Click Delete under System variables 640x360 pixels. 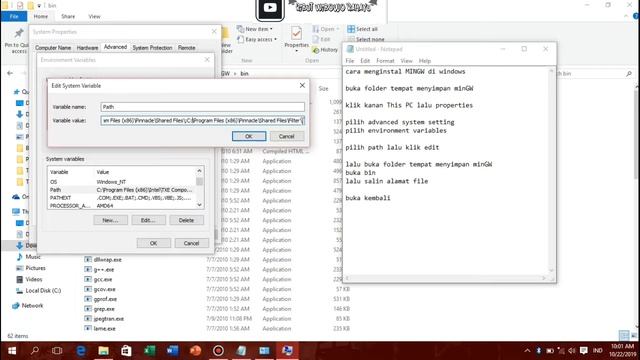tap(187, 220)
